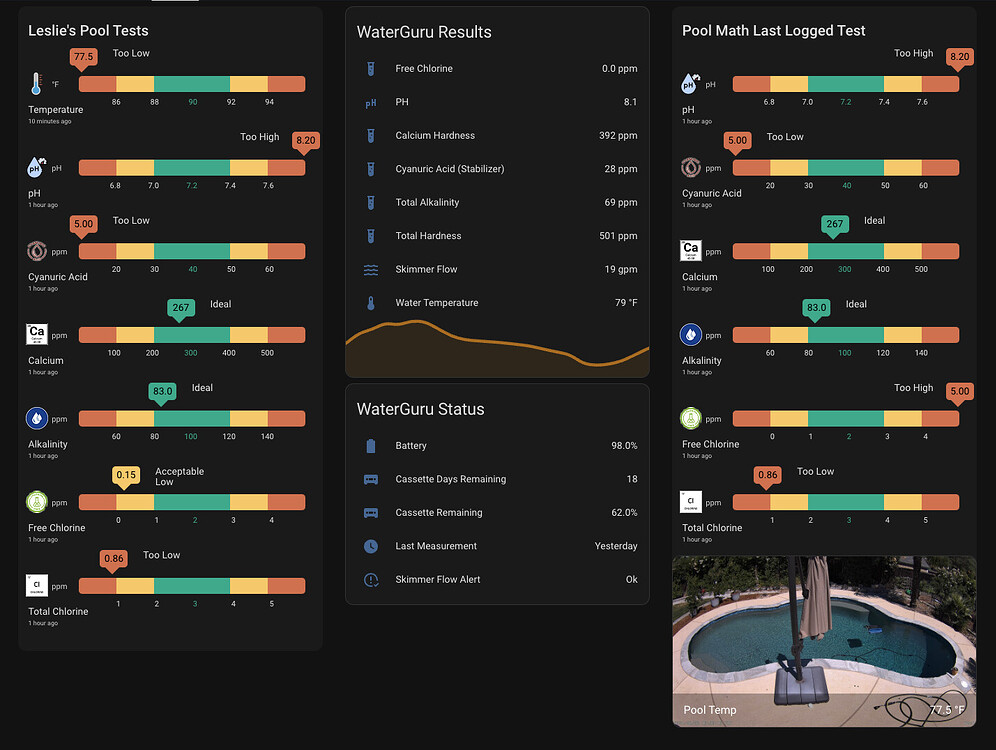Open the Last Measurement Yesterday row
Viewport: 996px width, 750px height.
[x=497, y=546]
